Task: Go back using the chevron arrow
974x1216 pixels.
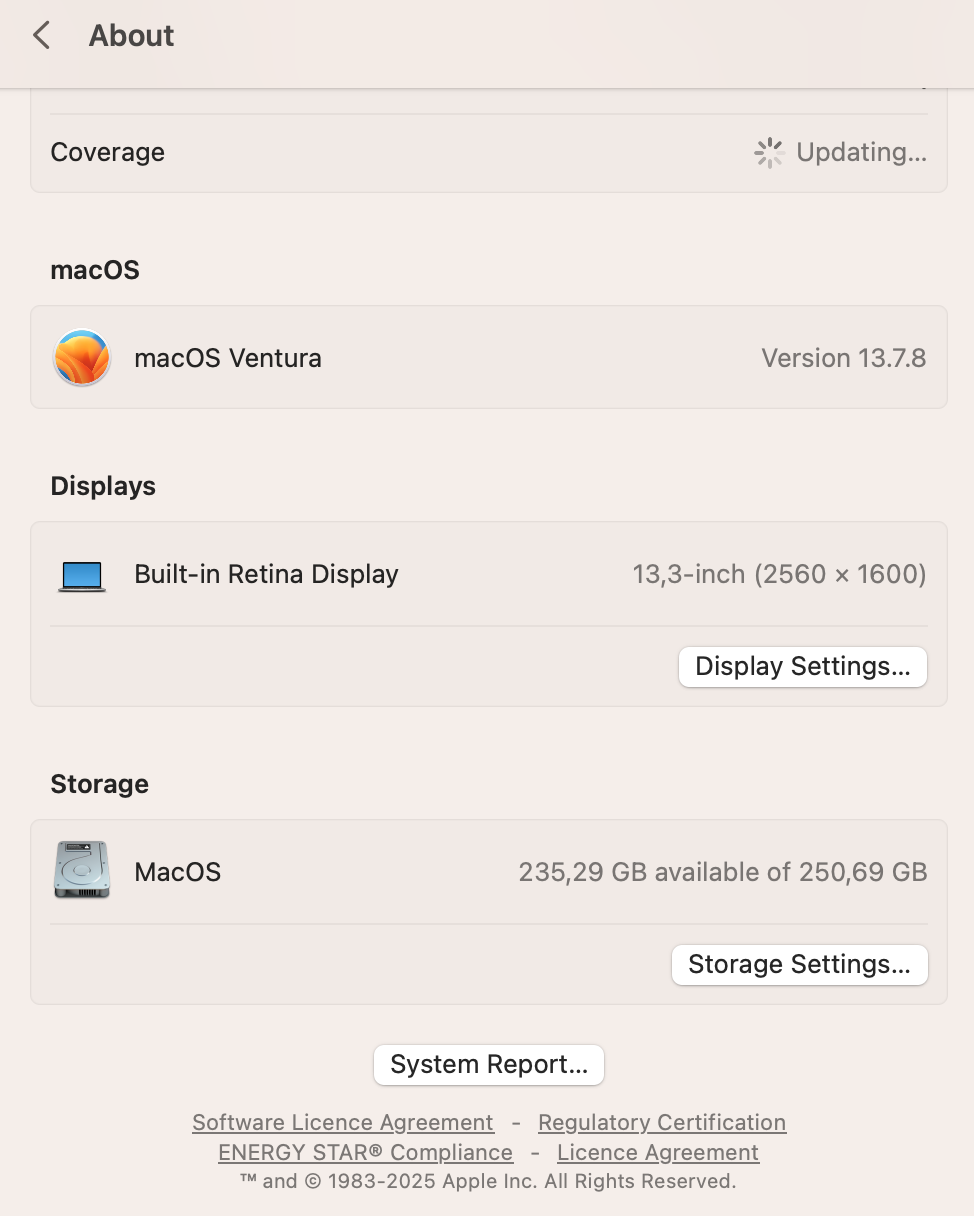Action: (x=41, y=36)
